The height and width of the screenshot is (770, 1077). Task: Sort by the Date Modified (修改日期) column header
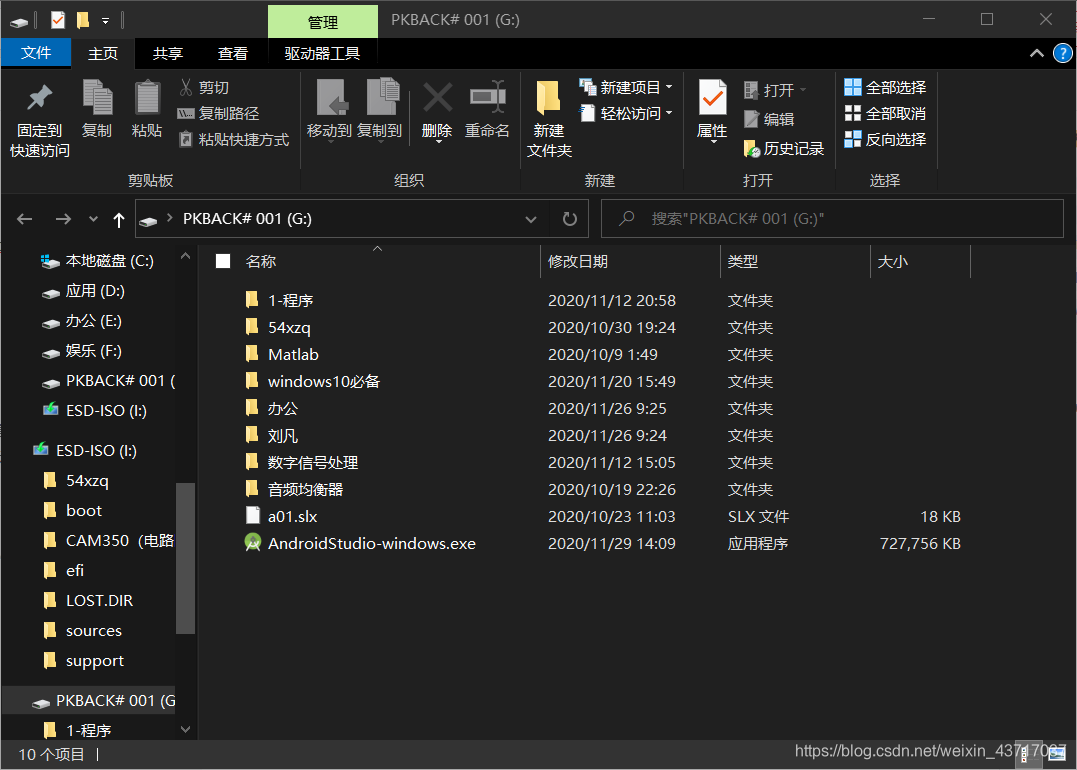pyautogui.click(x=578, y=262)
